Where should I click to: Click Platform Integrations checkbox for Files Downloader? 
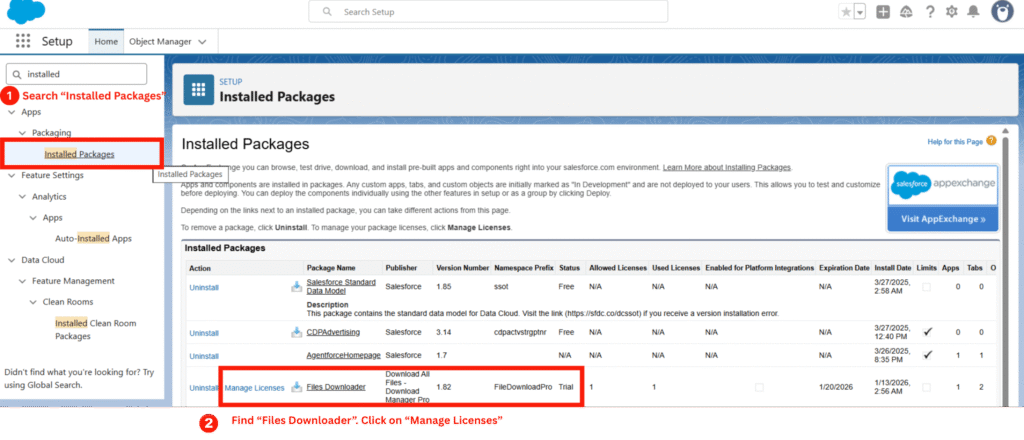(759, 388)
